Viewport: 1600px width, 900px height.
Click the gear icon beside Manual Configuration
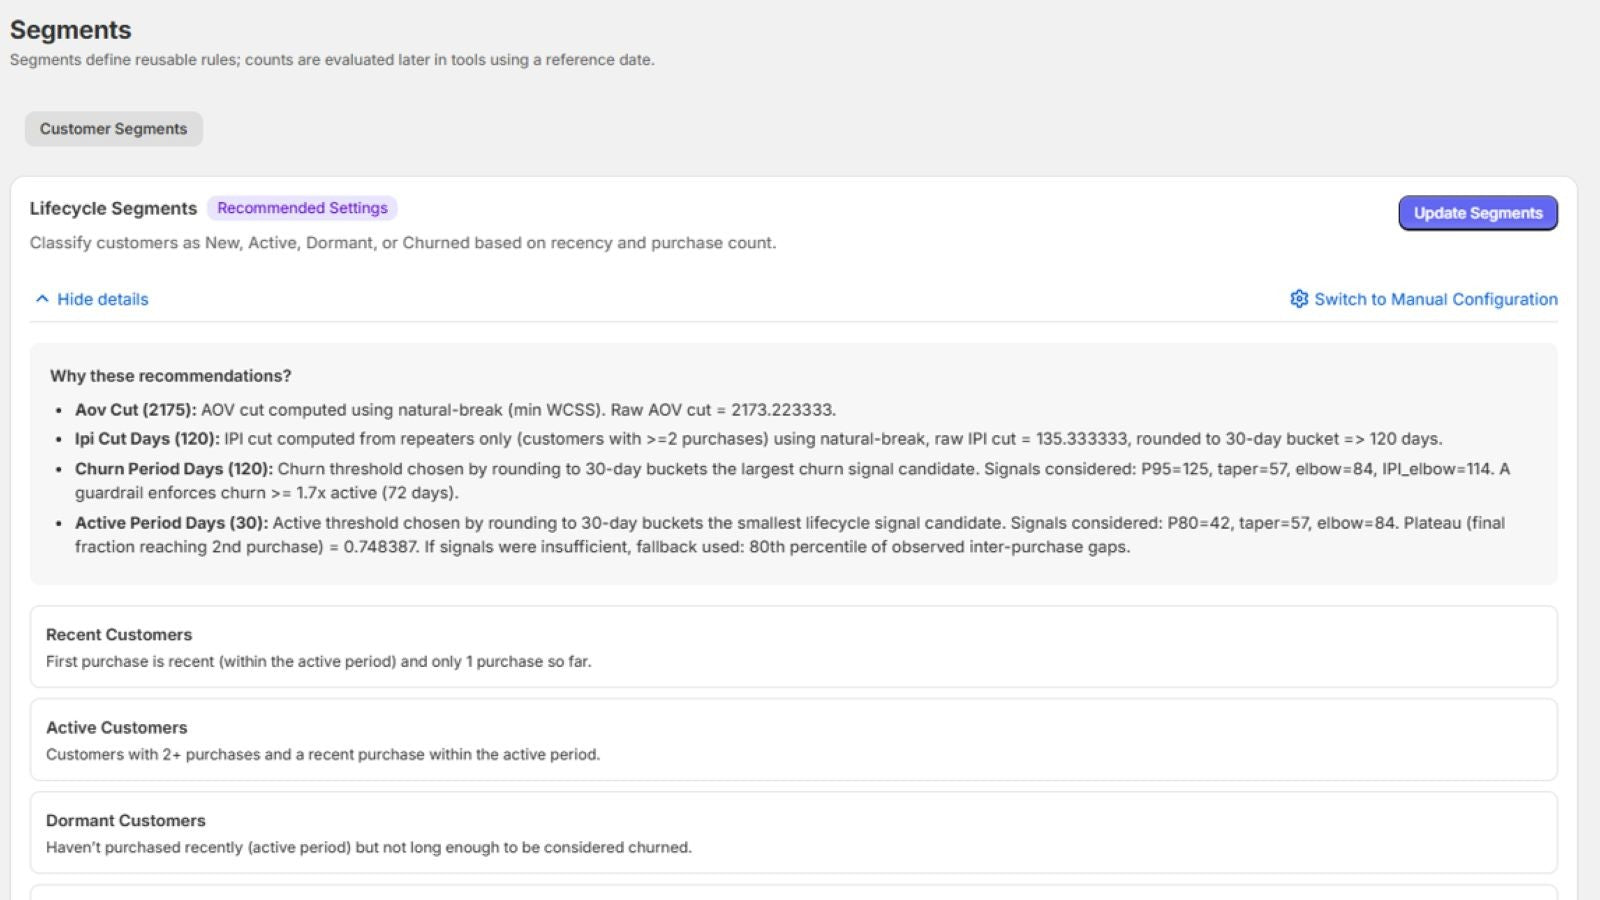pyautogui.click(x=1299, y=299)
